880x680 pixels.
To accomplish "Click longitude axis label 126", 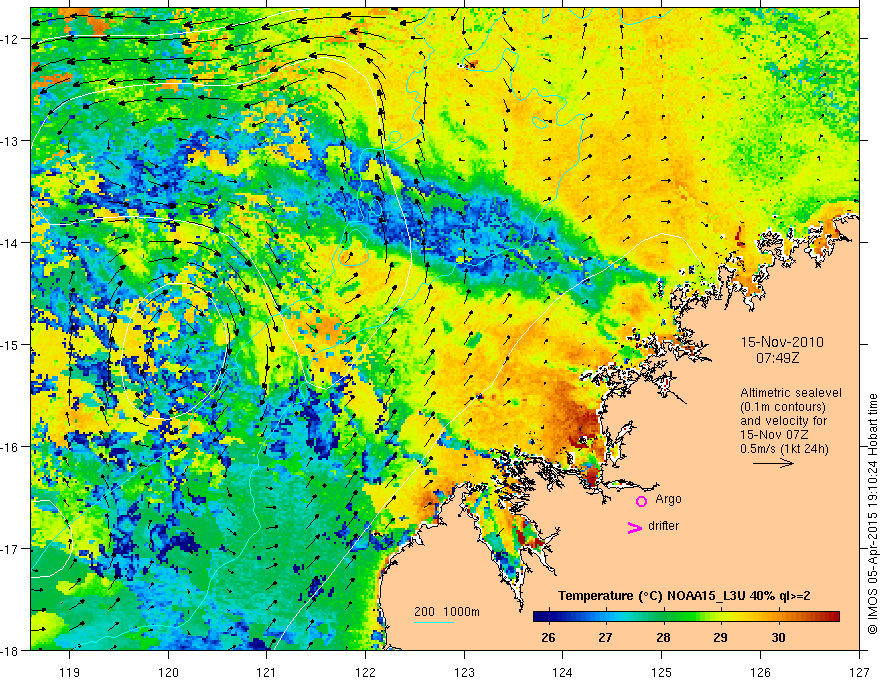I will point(760,672).
